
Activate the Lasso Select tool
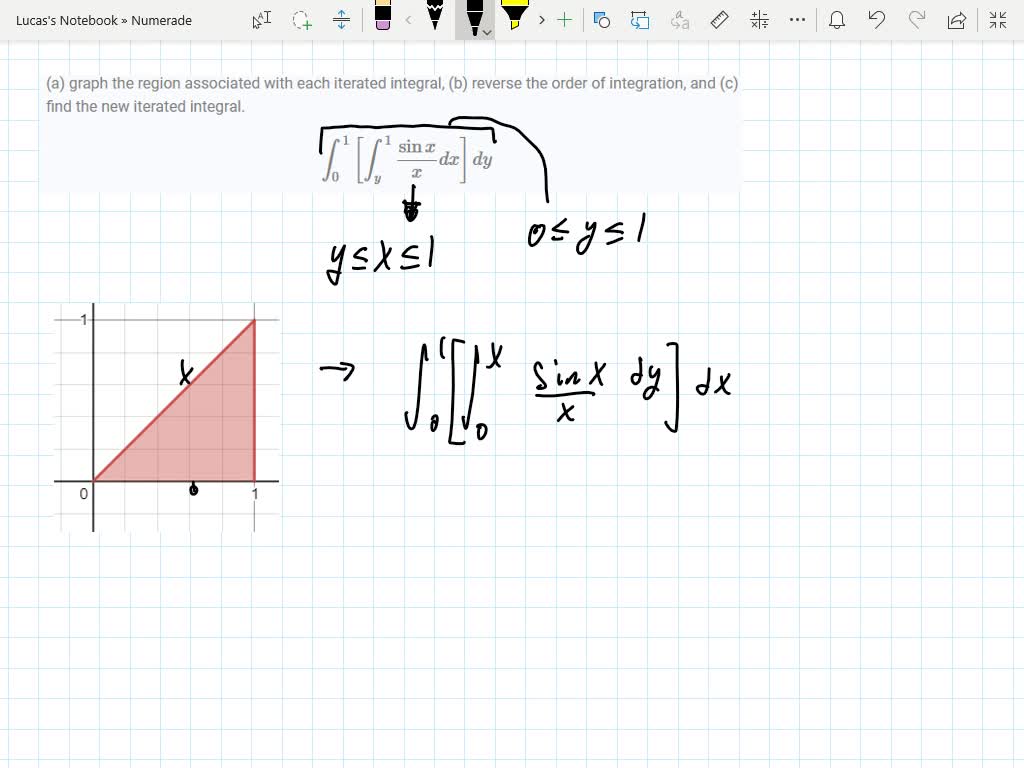click(300, 20)
